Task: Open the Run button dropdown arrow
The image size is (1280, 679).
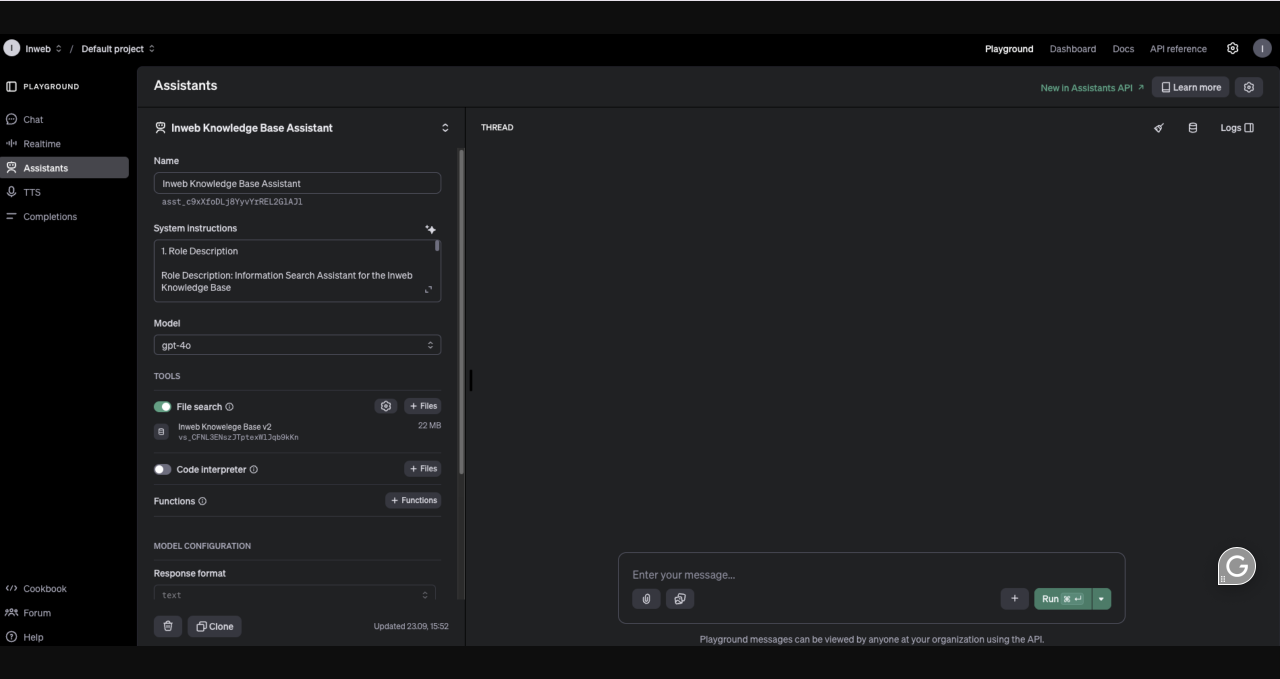Action: [x=1102, y=599]
